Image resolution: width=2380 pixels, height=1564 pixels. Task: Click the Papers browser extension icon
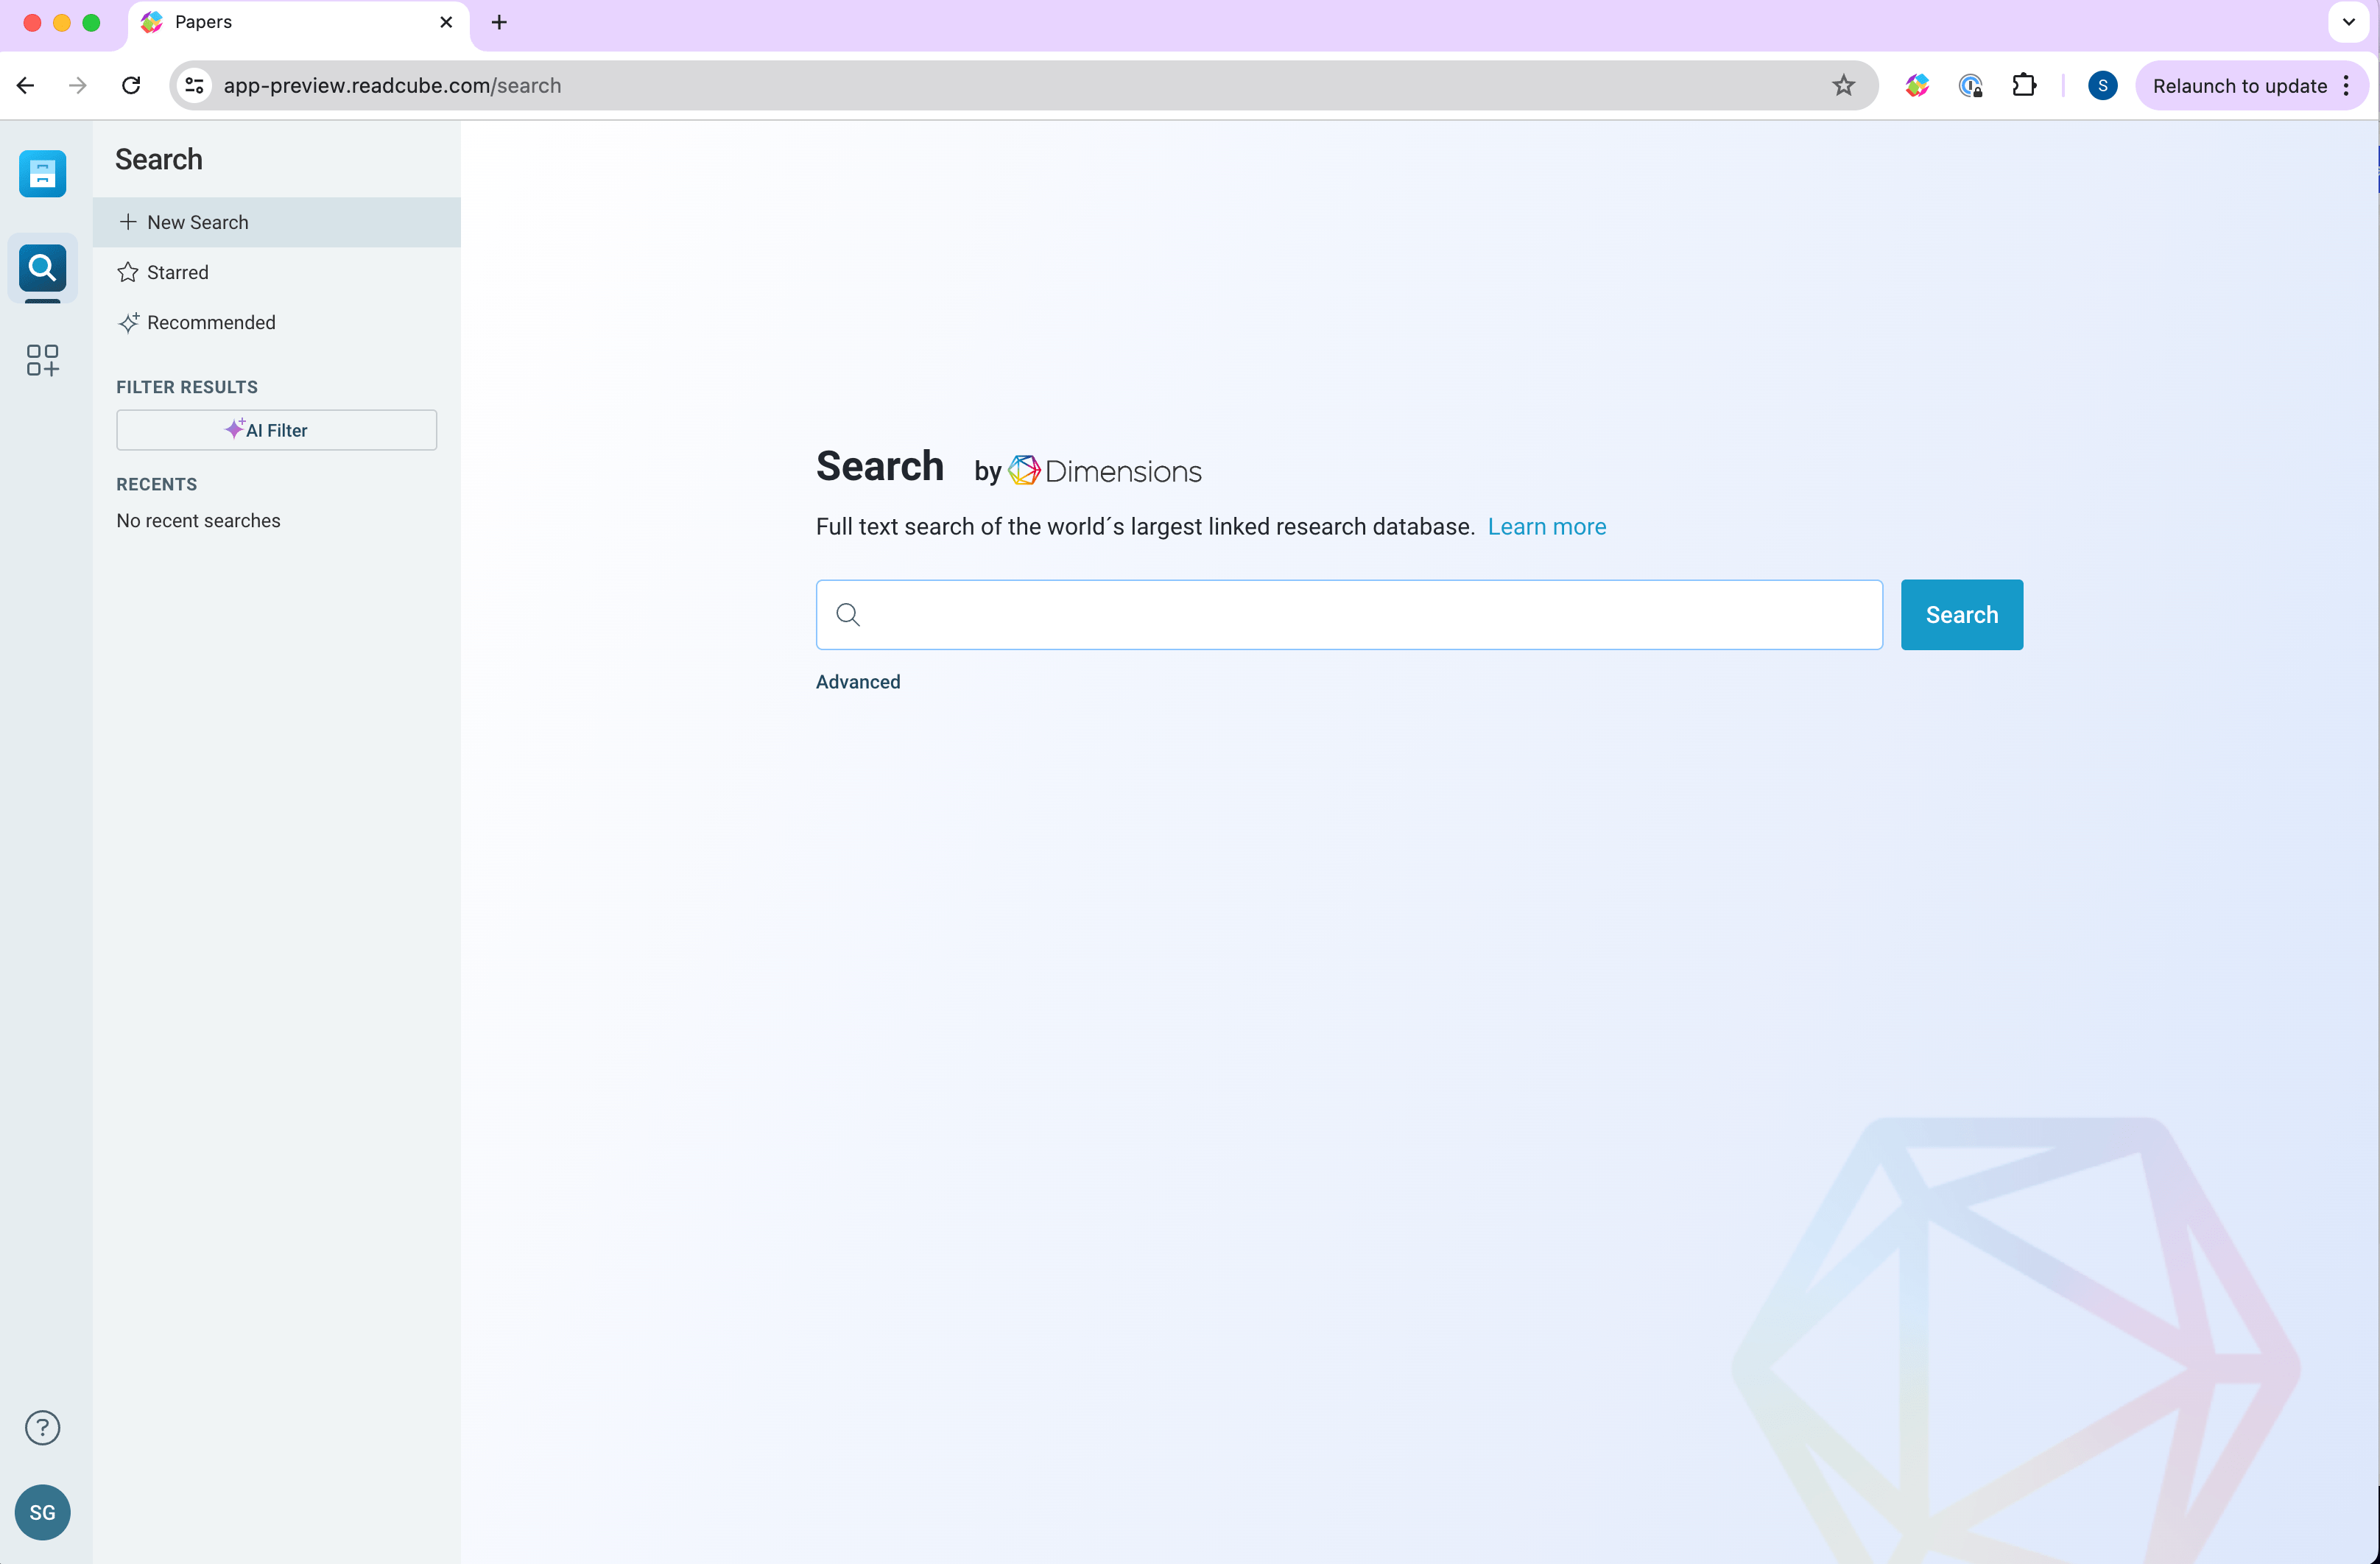(1916, 86)
